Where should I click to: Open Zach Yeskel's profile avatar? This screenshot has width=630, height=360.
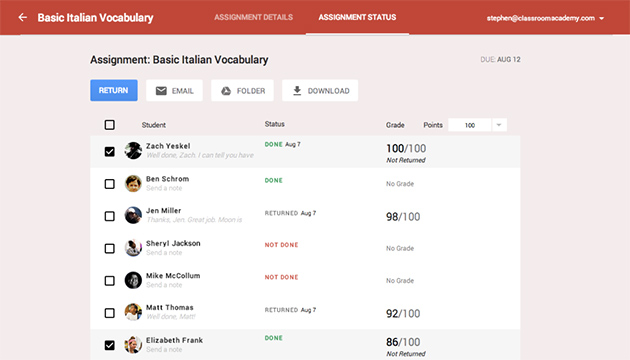133,151
